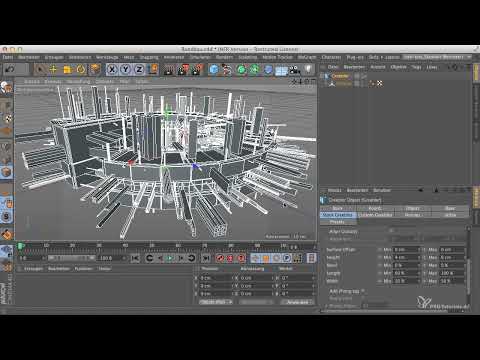The height and width of the screenshot is (360, 480).
Task: Jump to the end of the animation
Action: [x=206, y=258]
